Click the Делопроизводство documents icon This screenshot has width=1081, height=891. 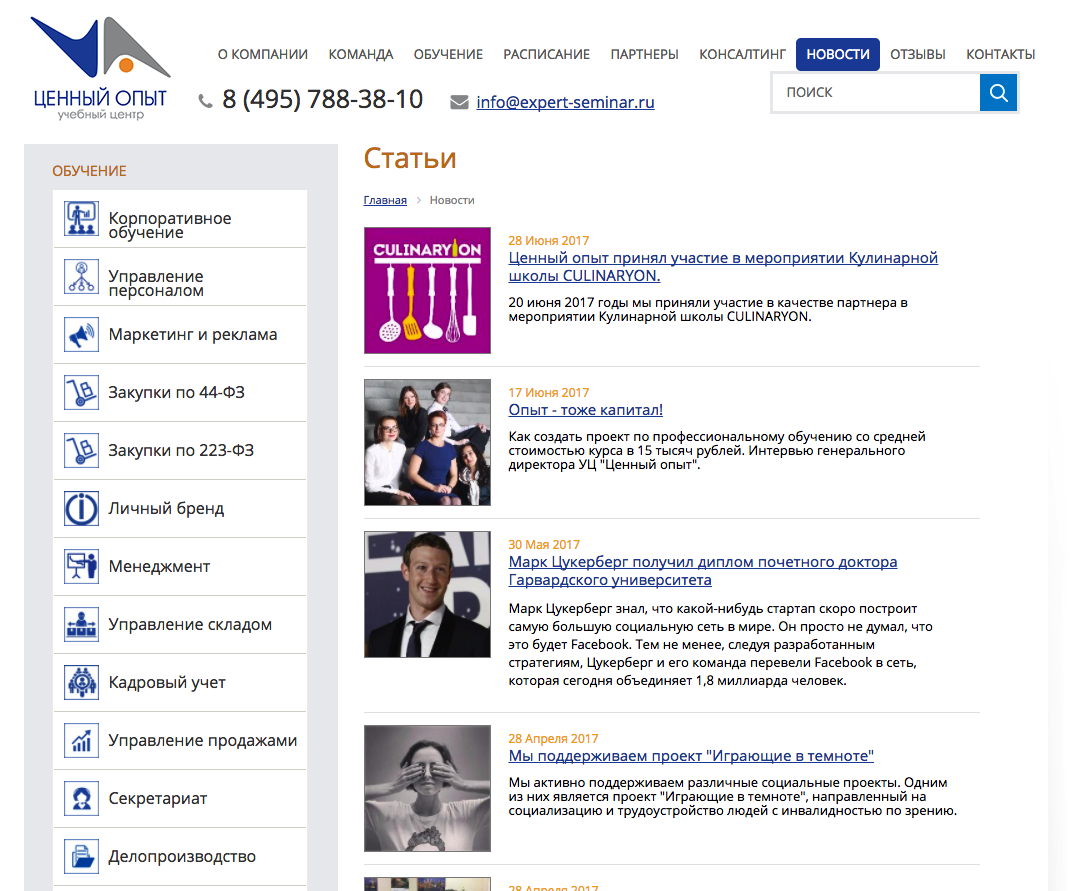tap(81, 856)
